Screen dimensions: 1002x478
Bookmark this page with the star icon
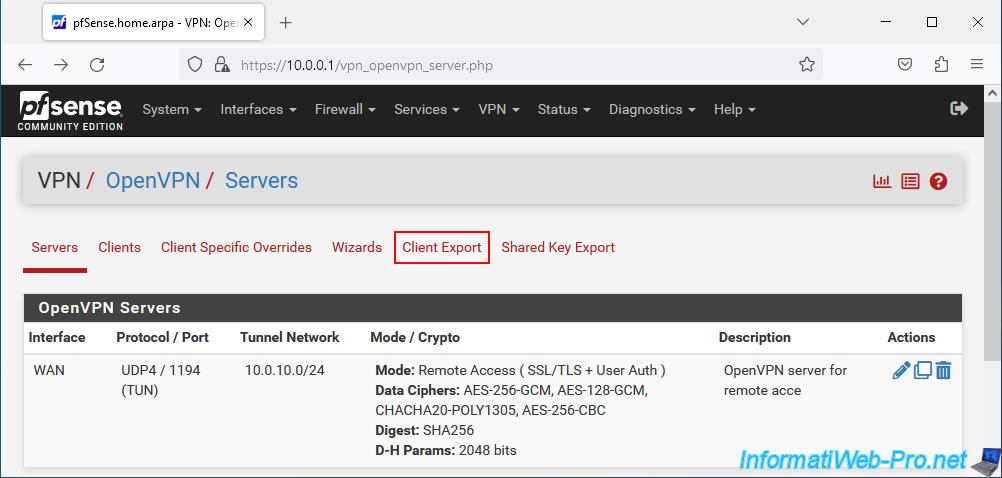(806, 65)
